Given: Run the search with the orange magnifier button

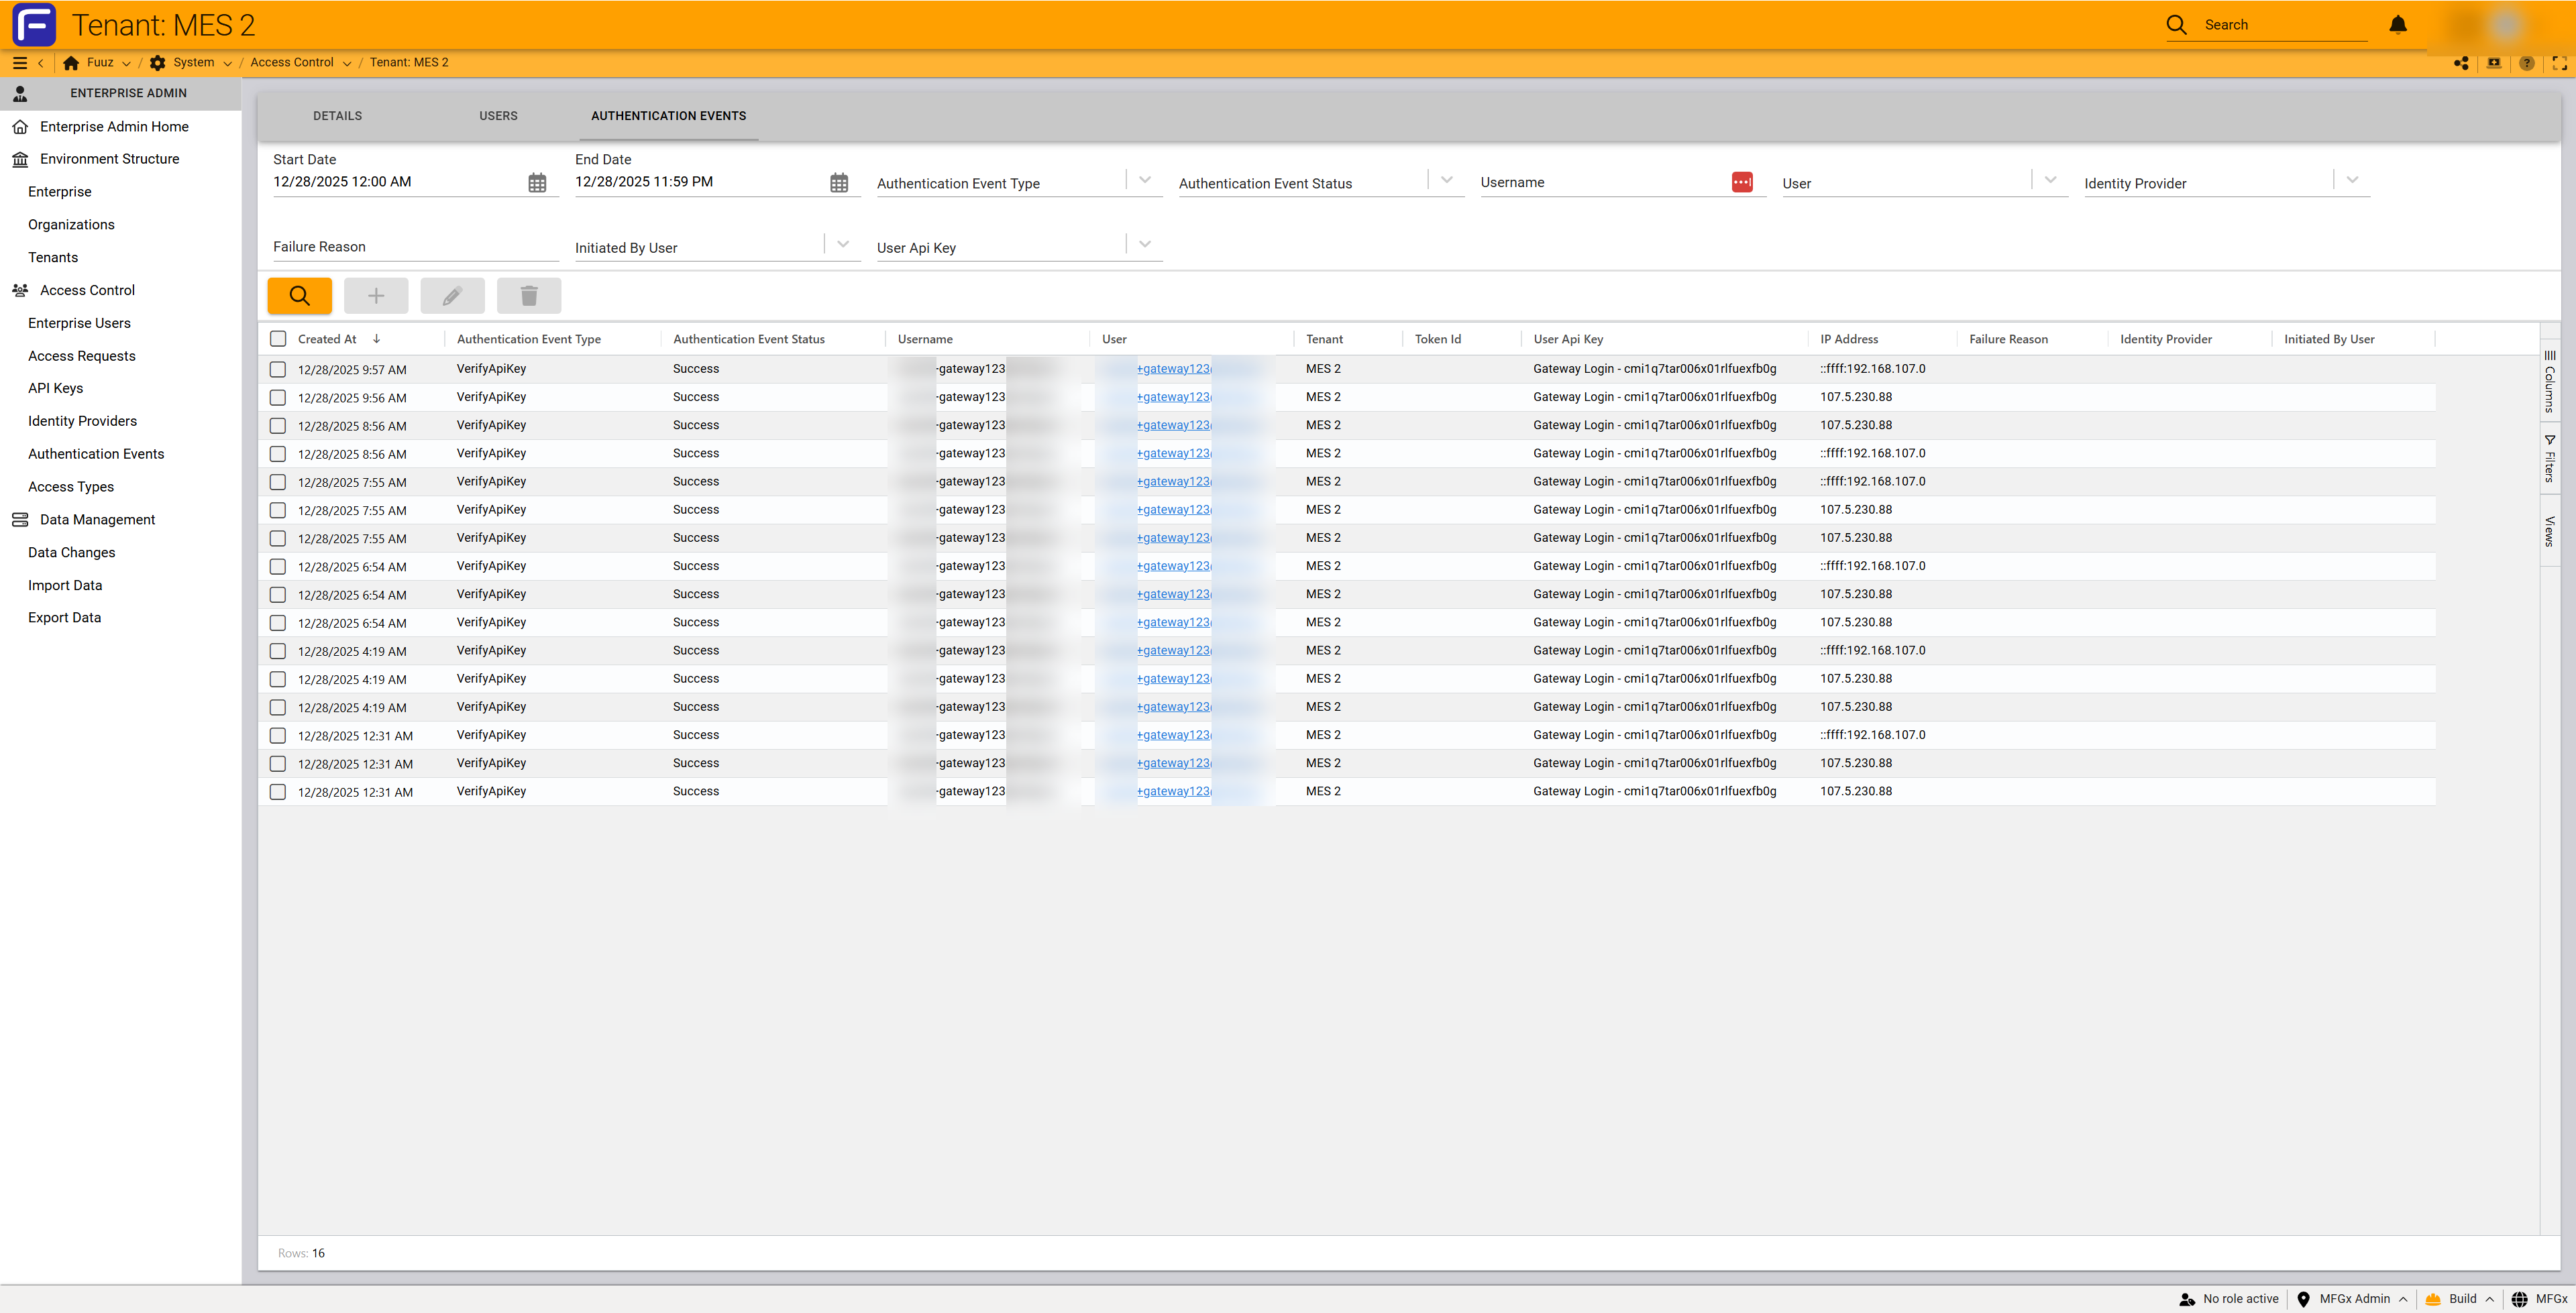Looking at the screenshot, I should point(299,296).
